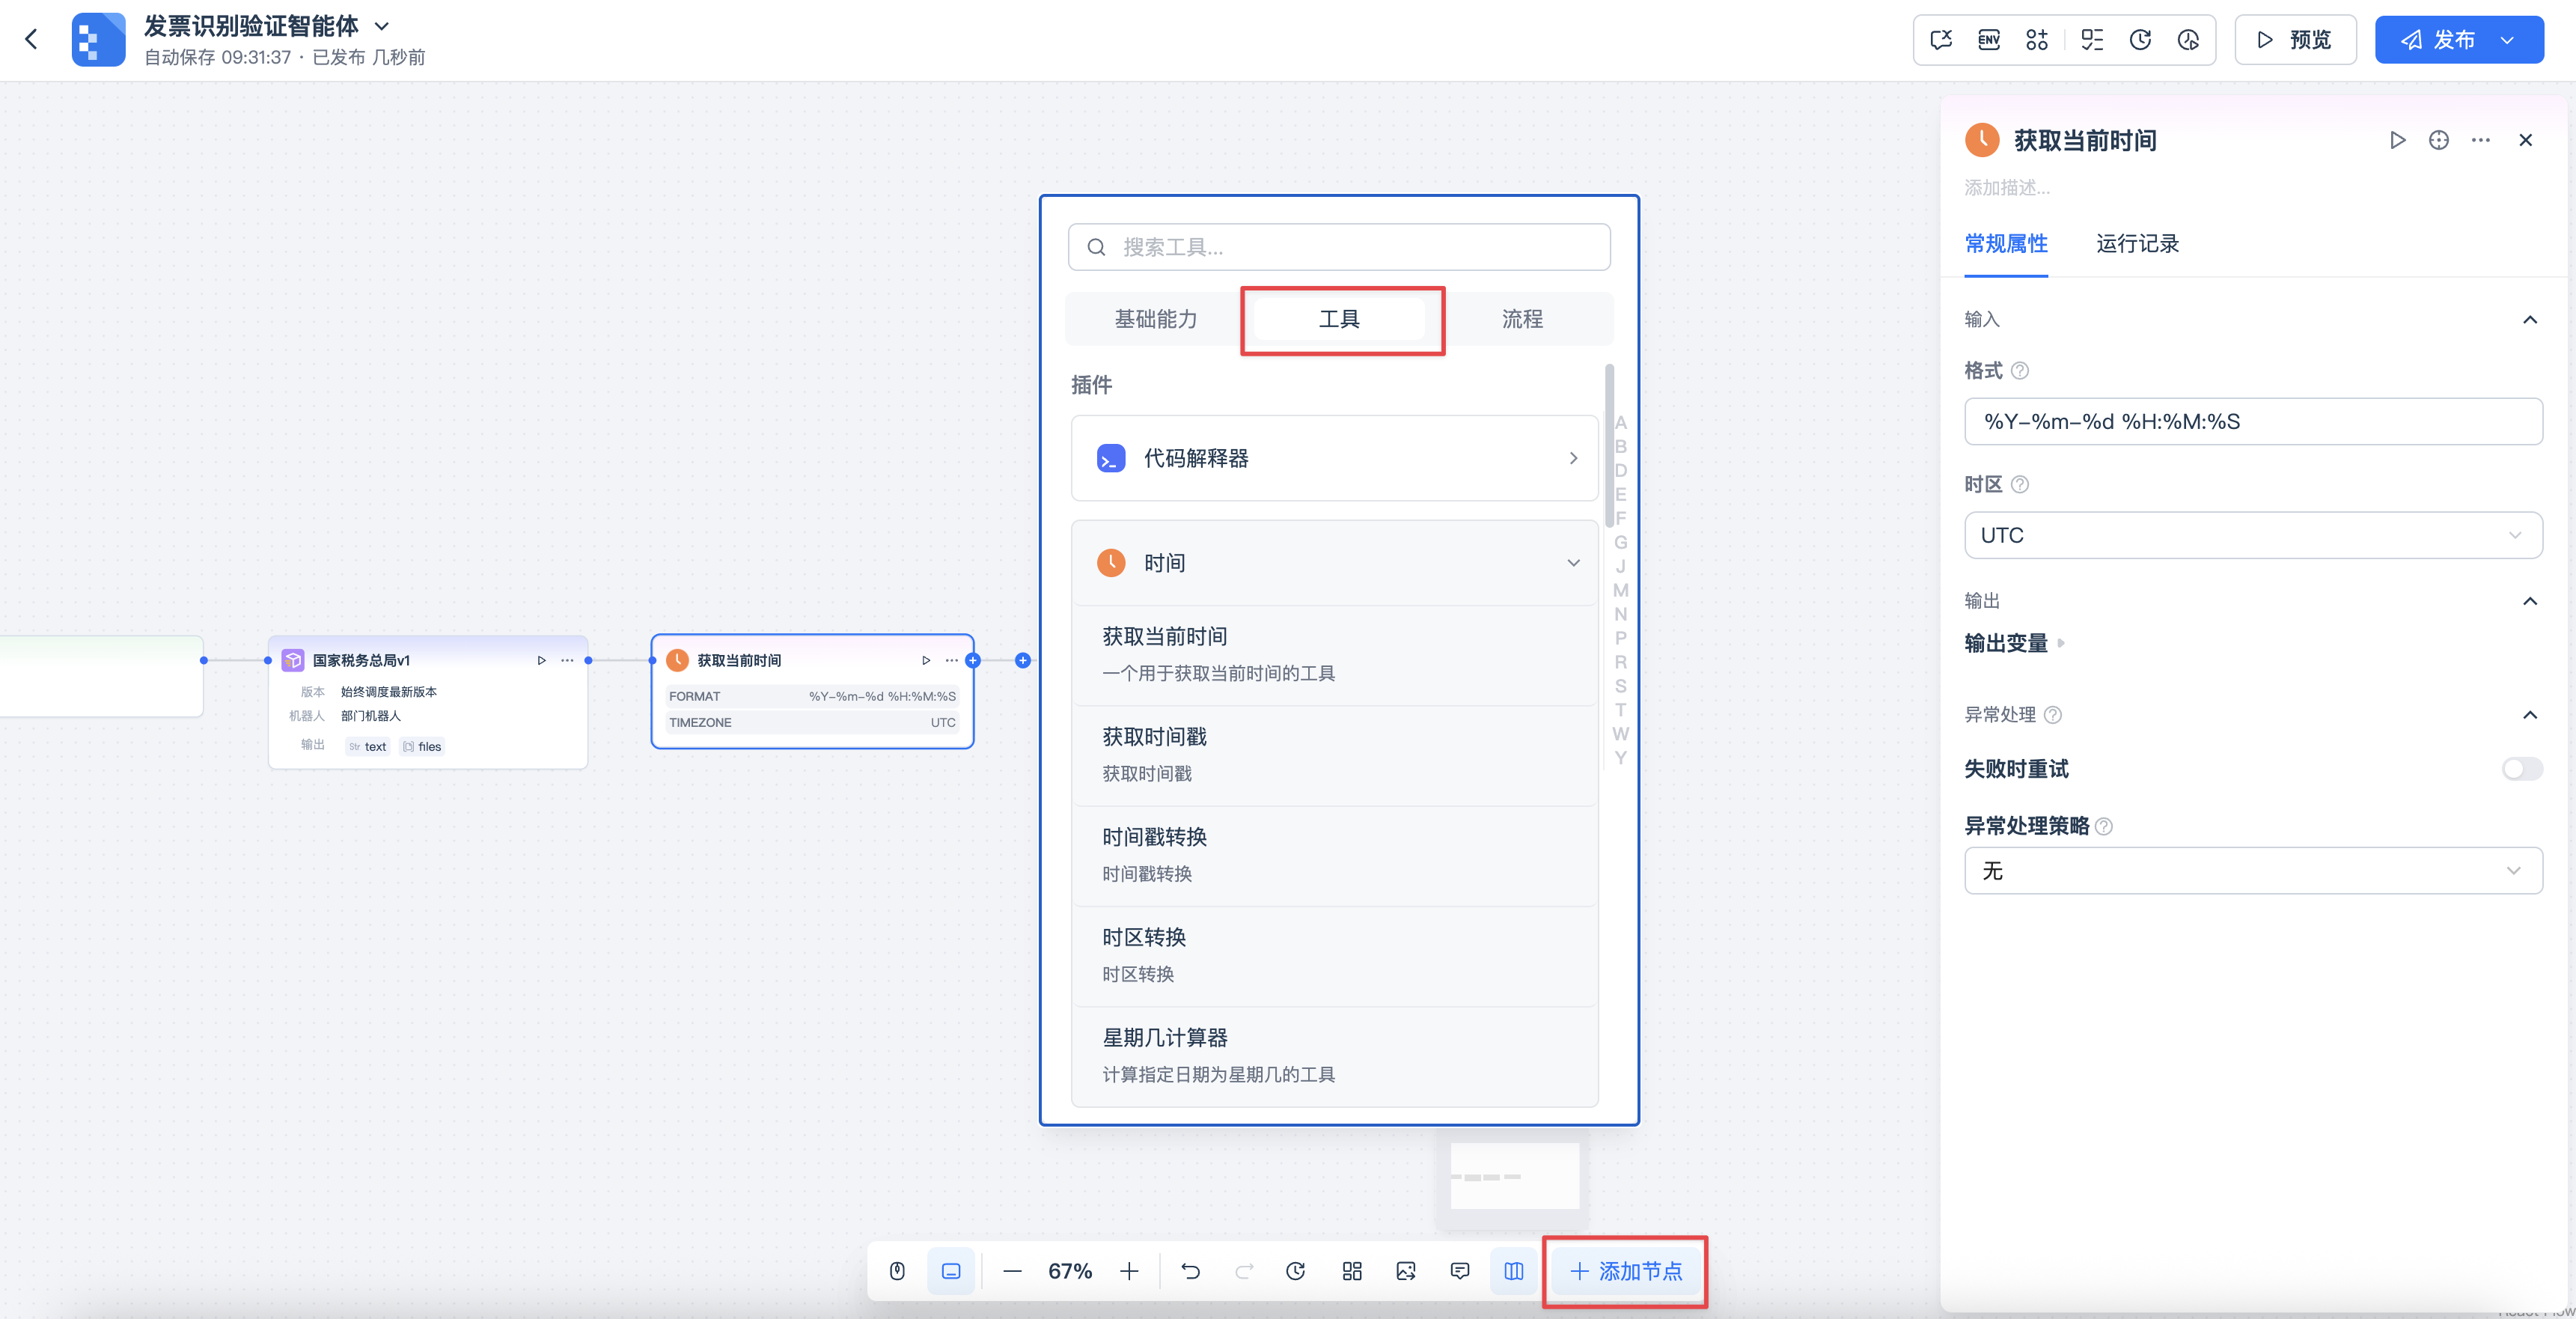The width and height of the screenshot is (2576, 1319).
Task: Click the export image icon in toolbar
Action: (1405, 1271)
